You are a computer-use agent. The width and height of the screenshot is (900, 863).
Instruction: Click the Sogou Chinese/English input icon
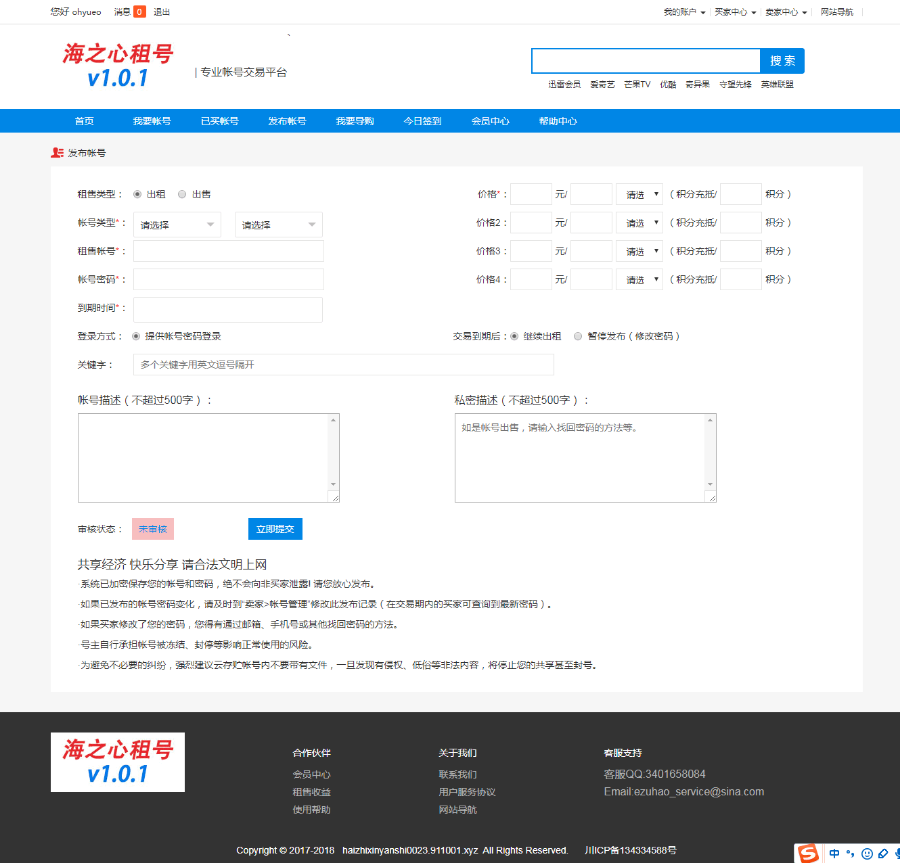coord(833,852)
